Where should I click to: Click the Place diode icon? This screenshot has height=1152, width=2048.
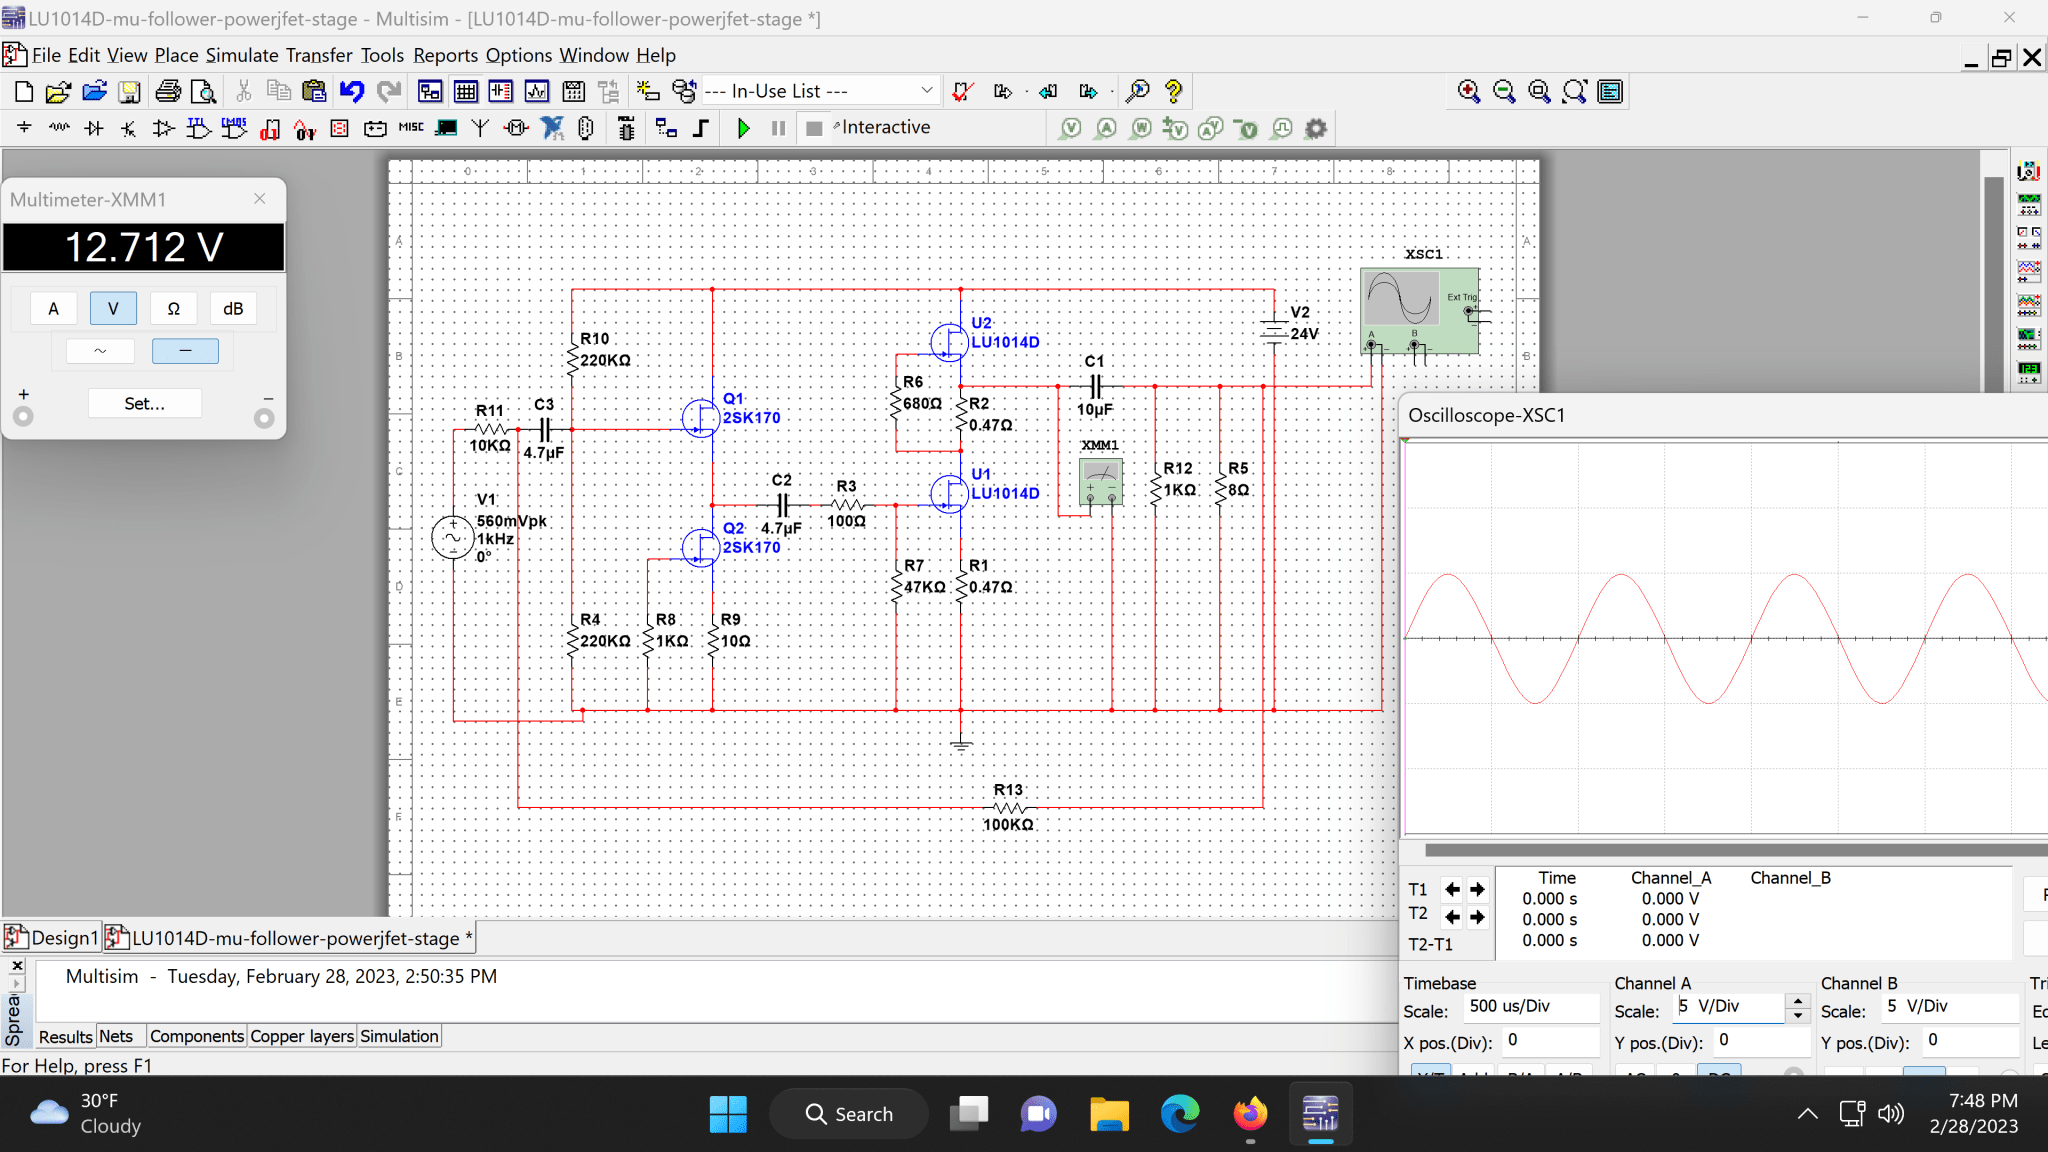tap(94, 128)
